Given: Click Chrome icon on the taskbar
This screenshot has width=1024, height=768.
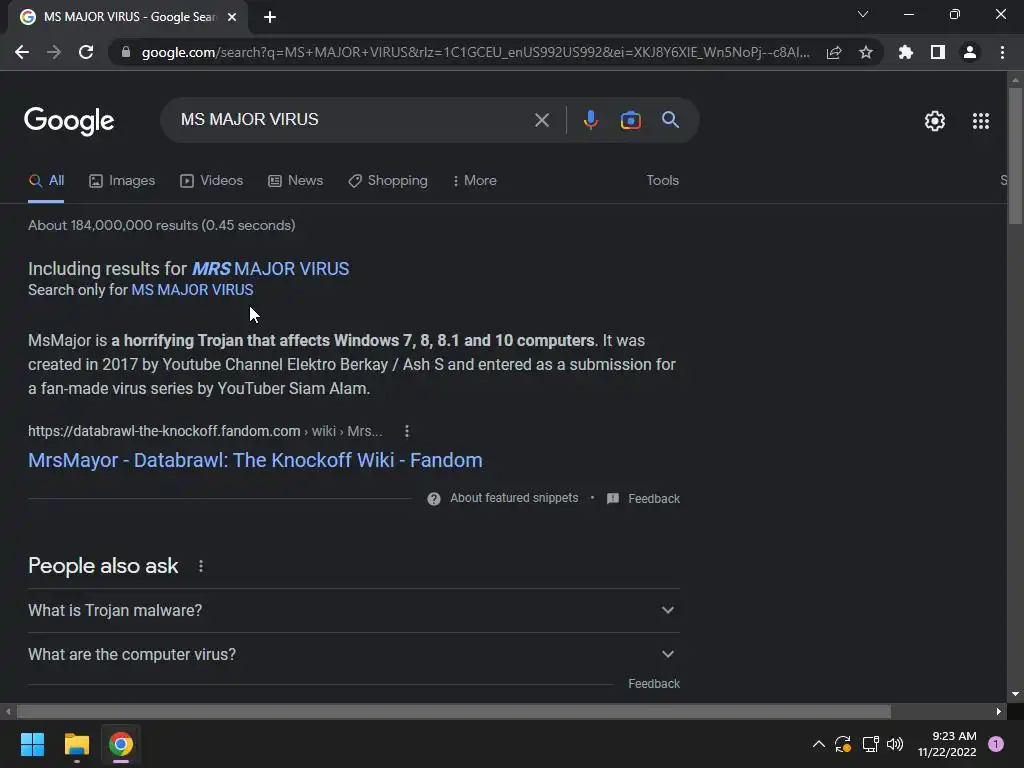Looking at the screenshot, I should (x=121, y=744).
